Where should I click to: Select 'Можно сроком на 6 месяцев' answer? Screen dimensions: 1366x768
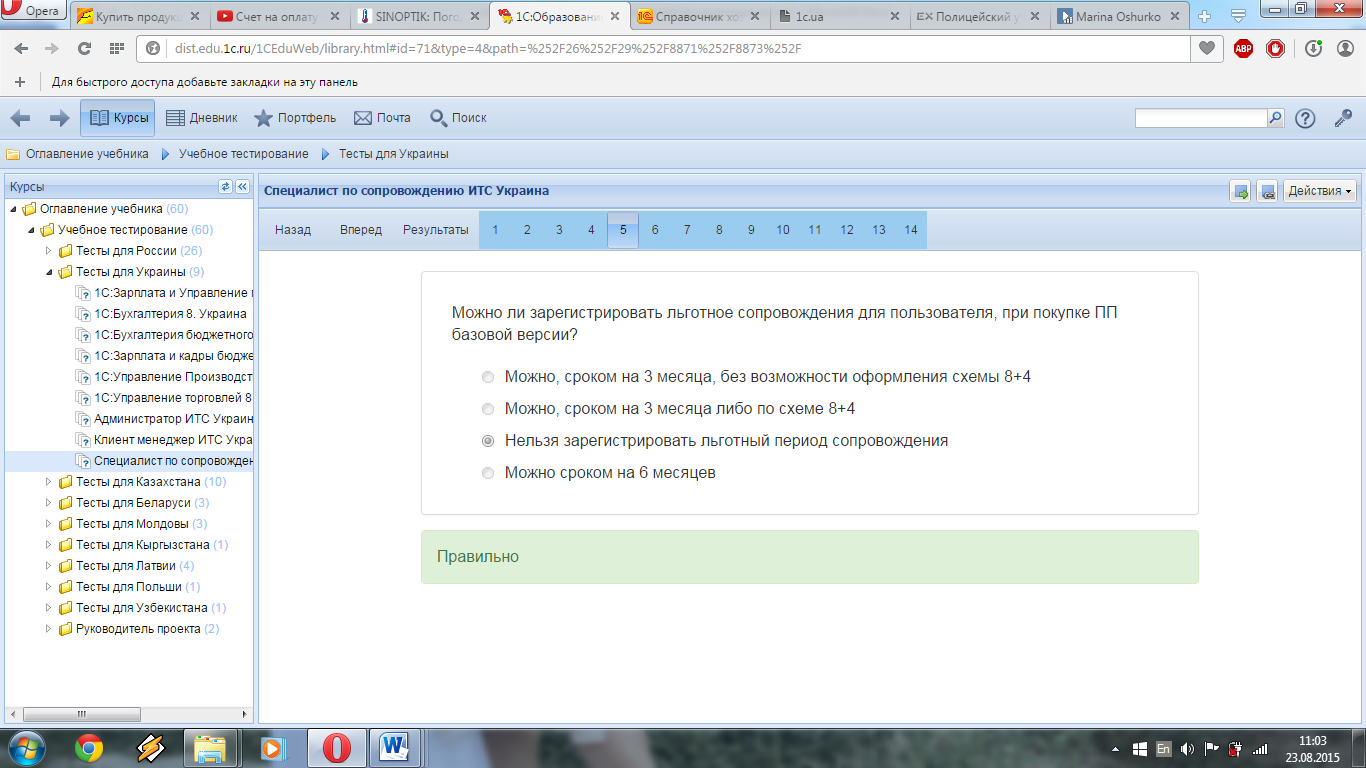tap(488, 472)
